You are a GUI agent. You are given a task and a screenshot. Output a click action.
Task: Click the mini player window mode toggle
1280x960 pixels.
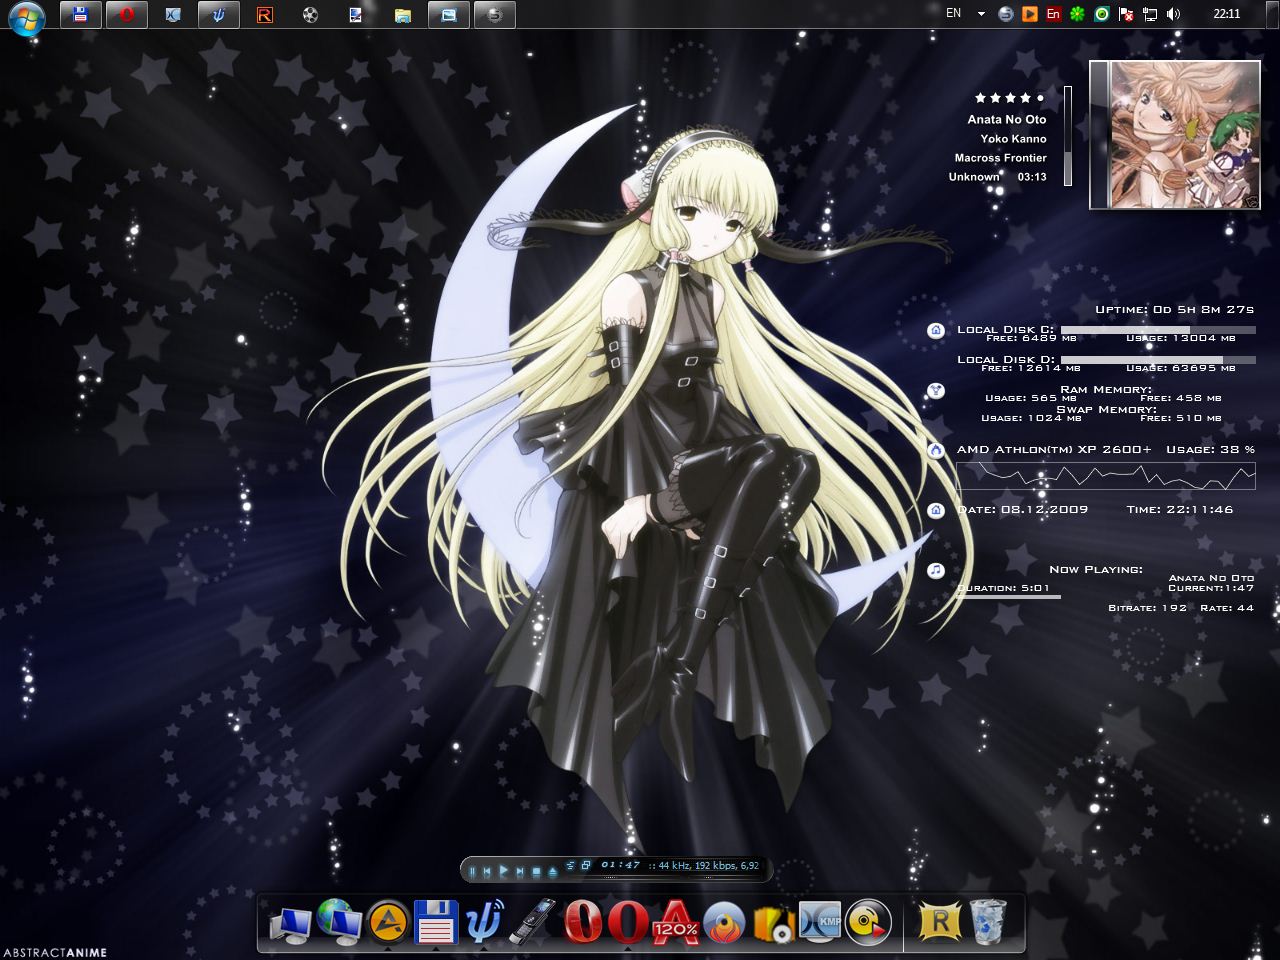pos(585,865)
